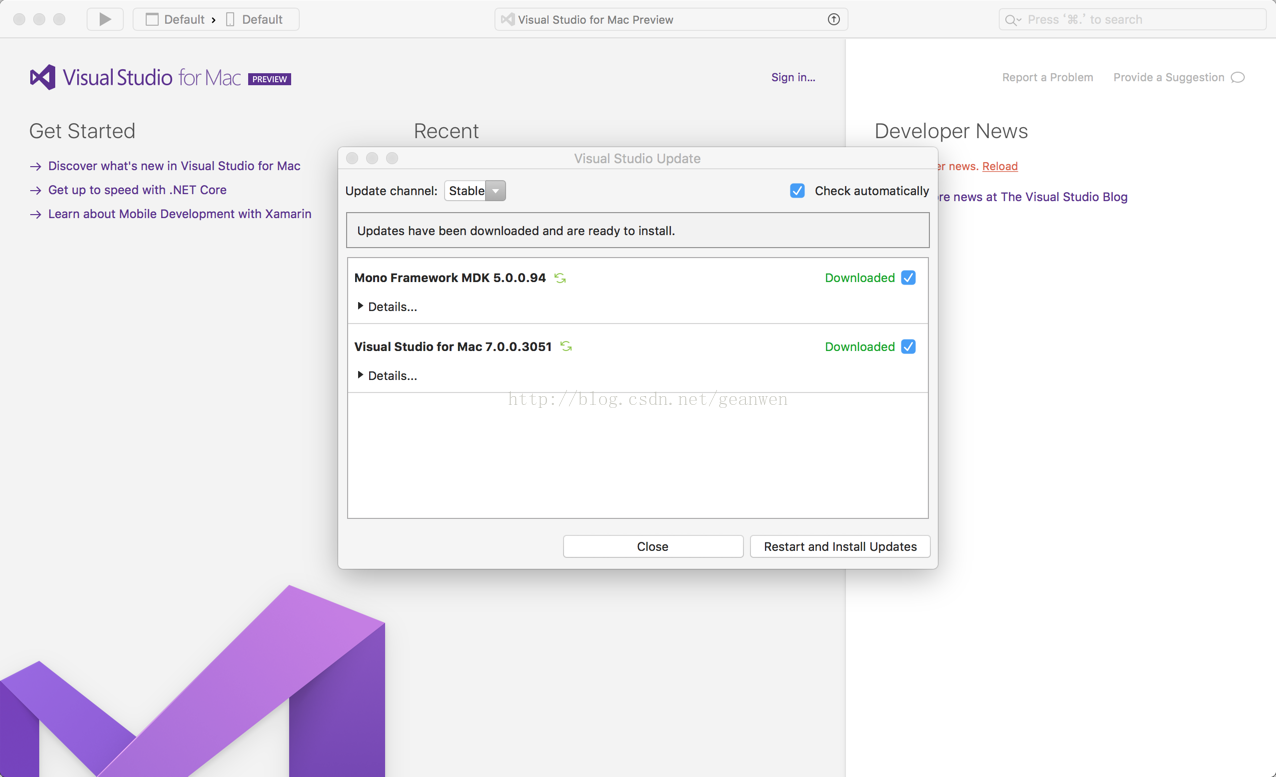Click the Visual Studio logo in header
Viewport: 1276px width, 777px height.
pyautogui.click(x=42, y=77)
